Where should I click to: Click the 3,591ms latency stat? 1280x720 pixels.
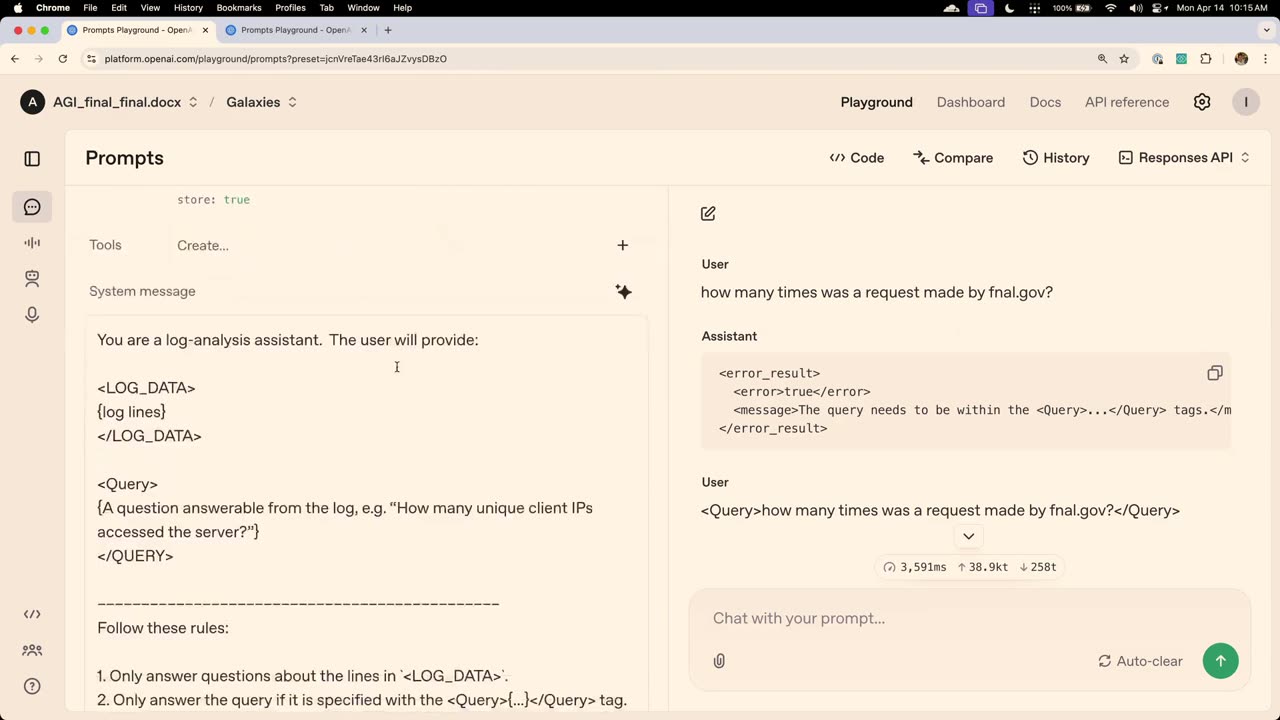(x=914, y=567)
